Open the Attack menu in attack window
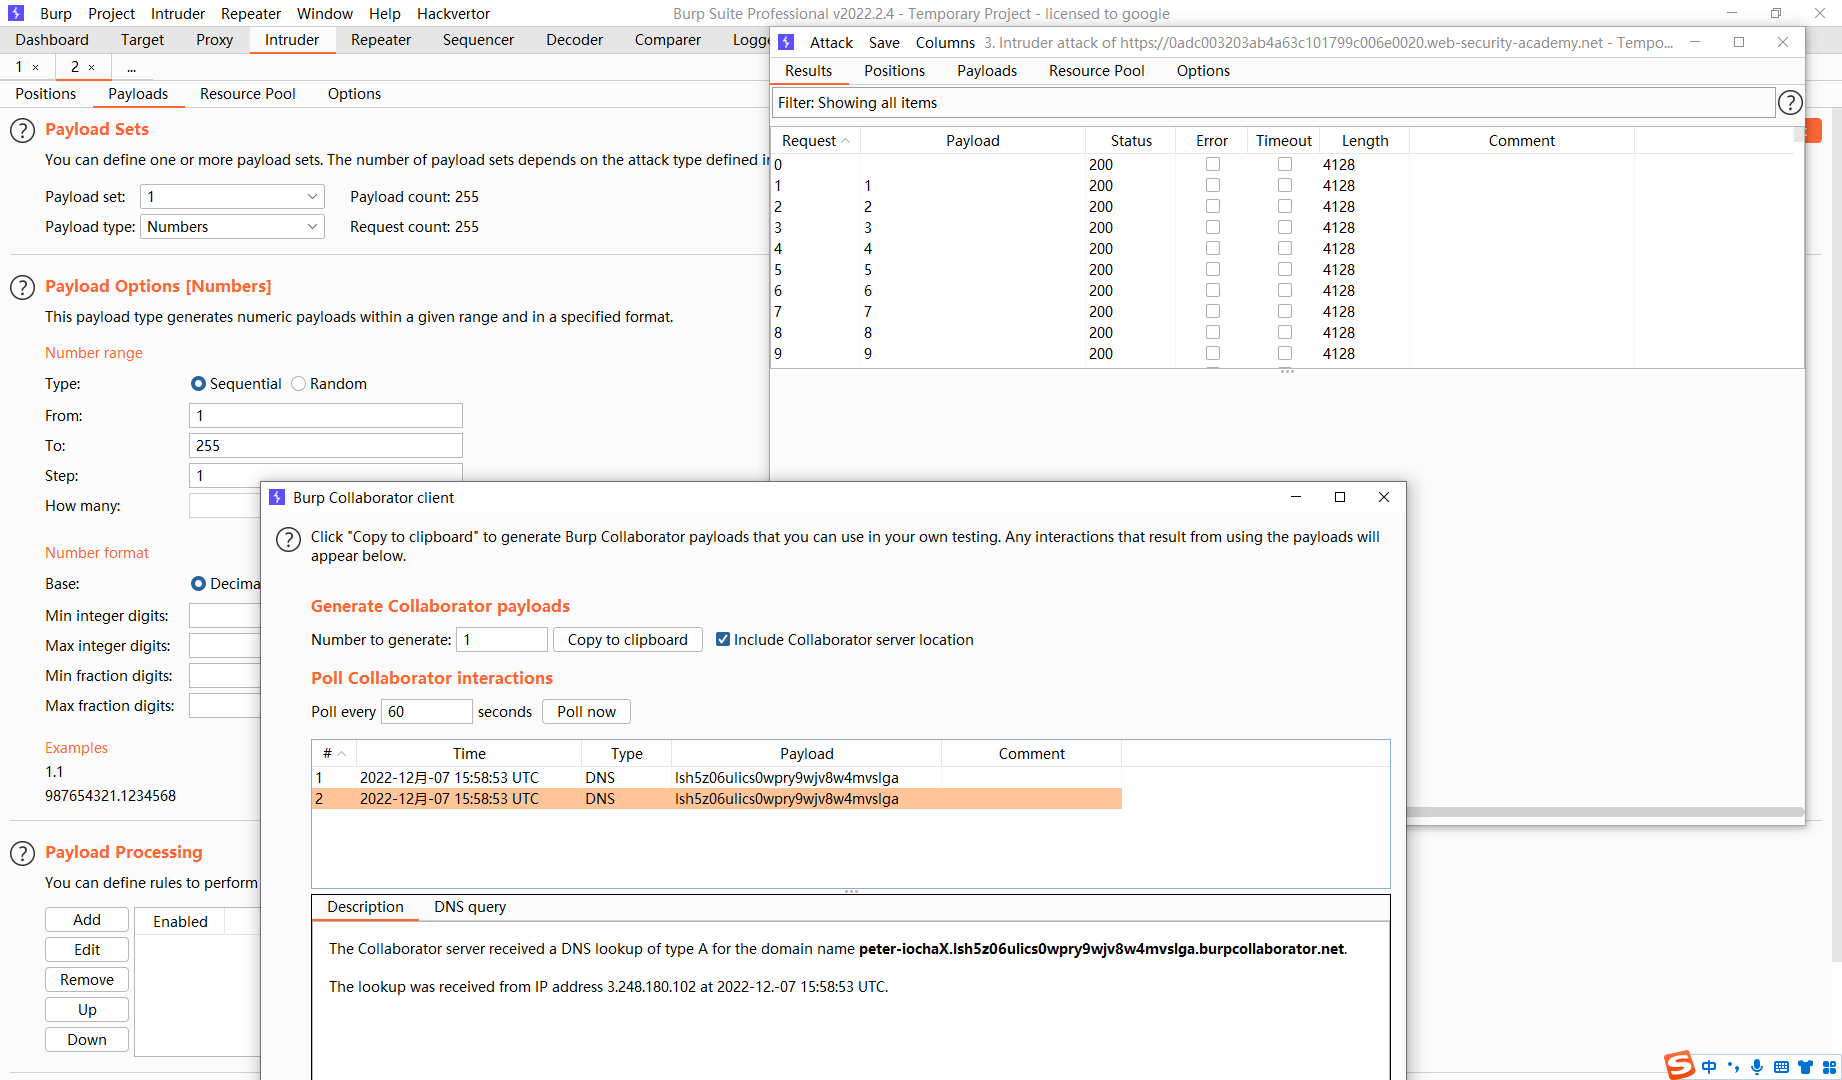This screenshot has height=1080, width=1842. pos(831,43)
